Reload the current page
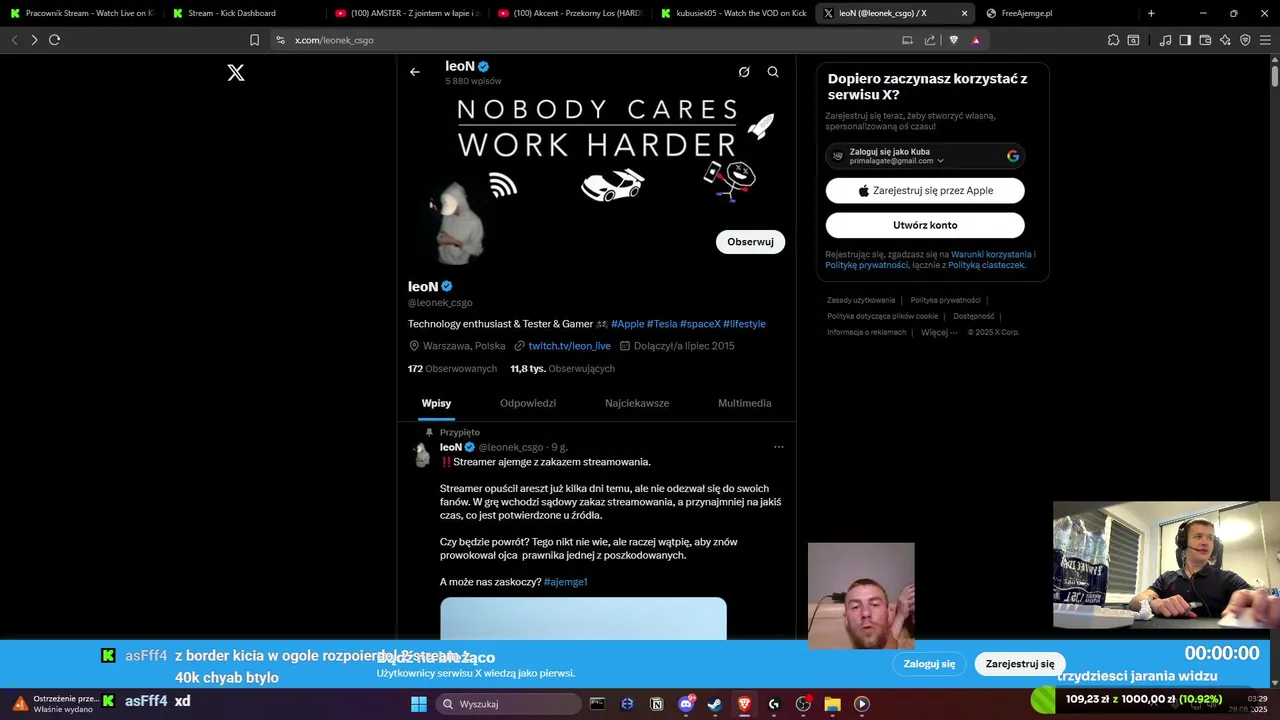This screenshot has height=720, width=1280. pyautogui.click(x=54, y=40)
